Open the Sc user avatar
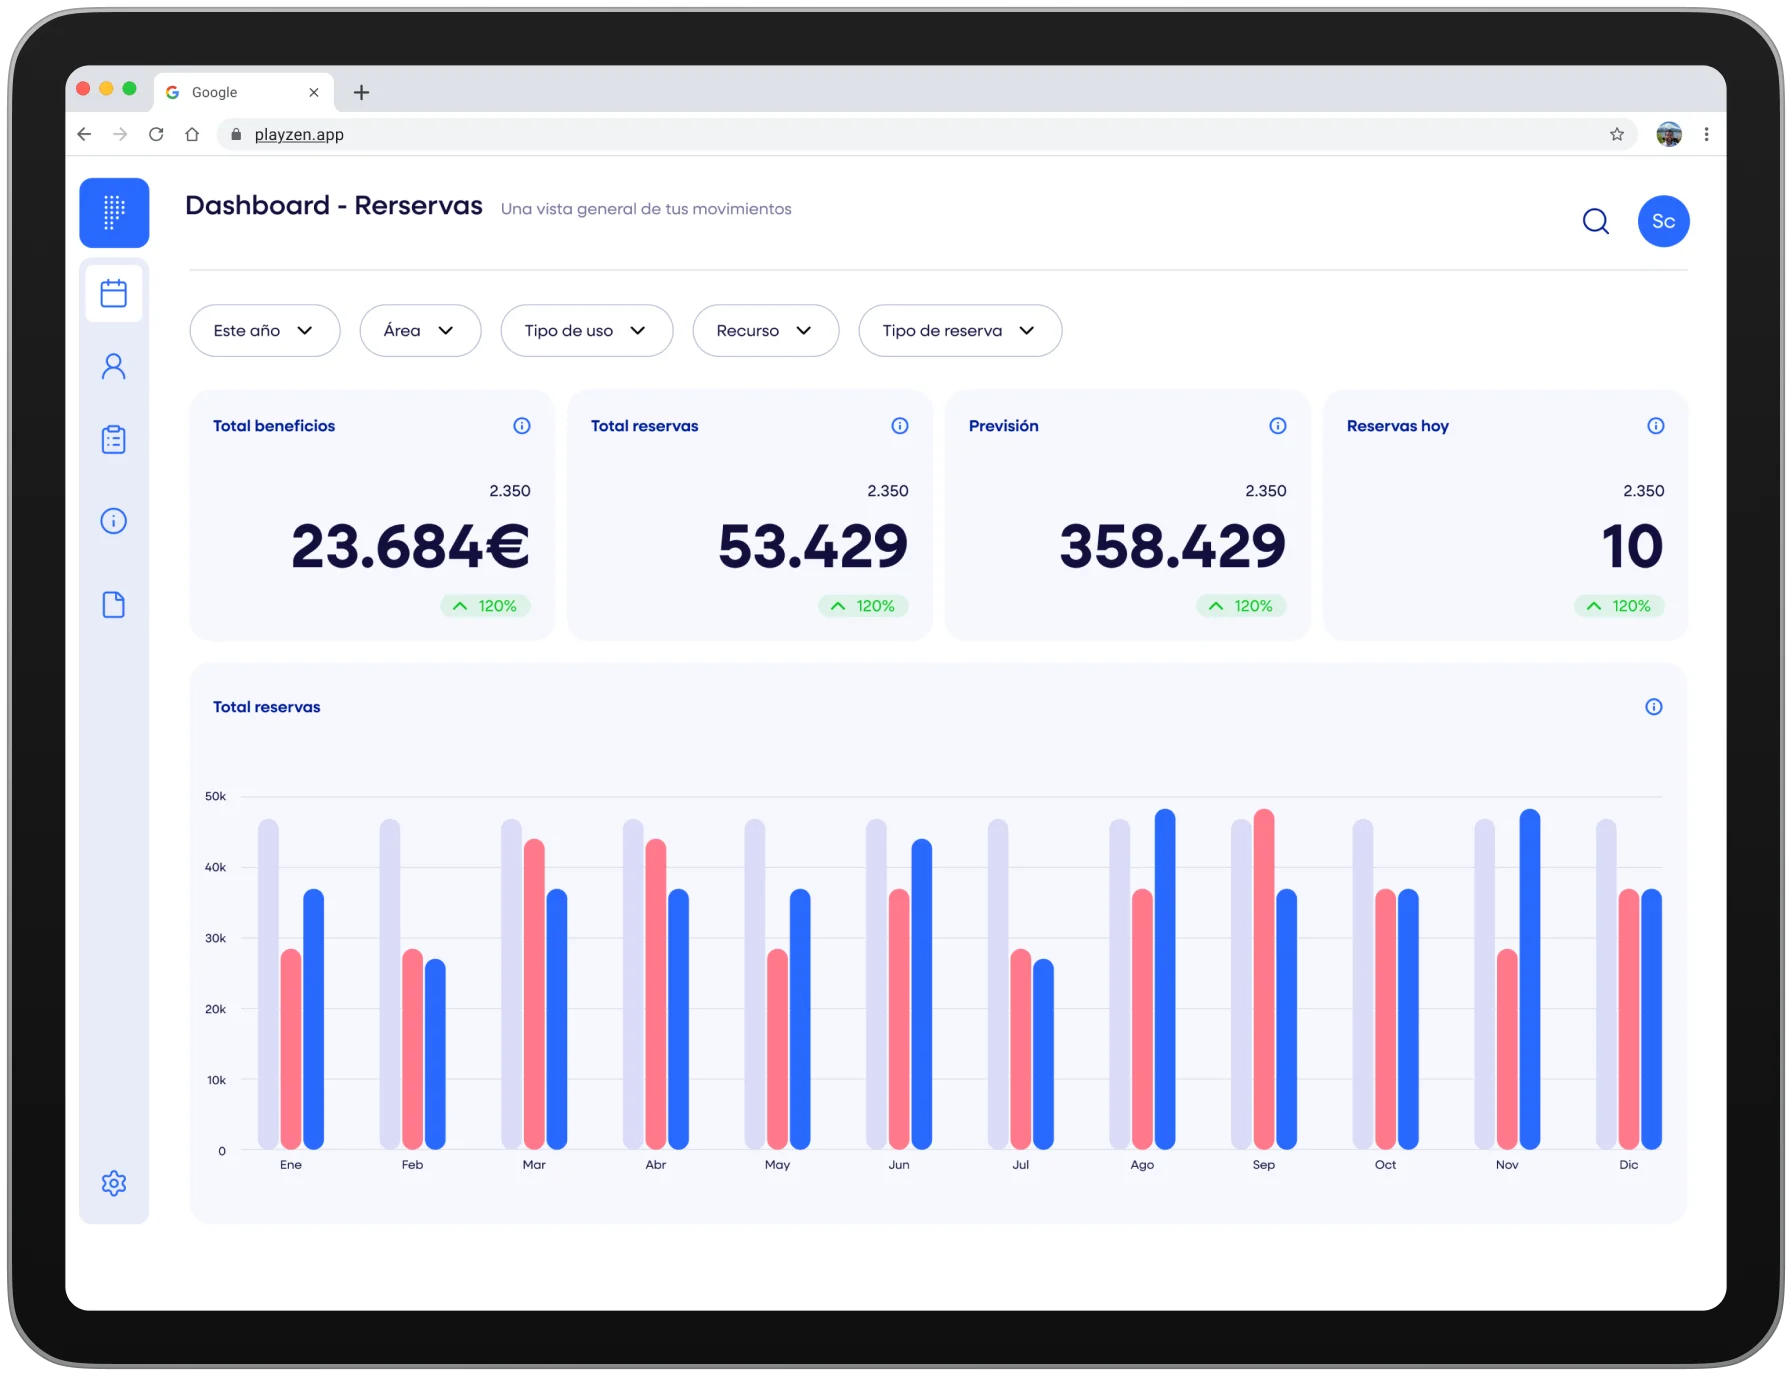This screenshot has height=1376, width=1792. 1664,221
